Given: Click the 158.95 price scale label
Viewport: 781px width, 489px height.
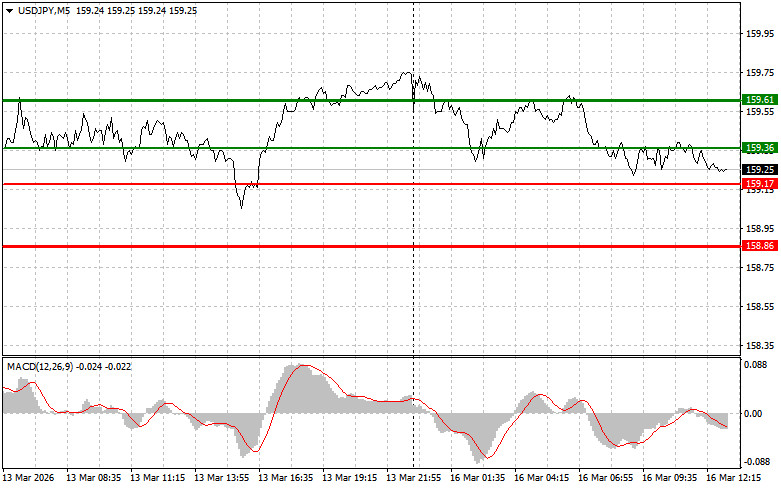Looking at the screenshot, I should (760, 229).
